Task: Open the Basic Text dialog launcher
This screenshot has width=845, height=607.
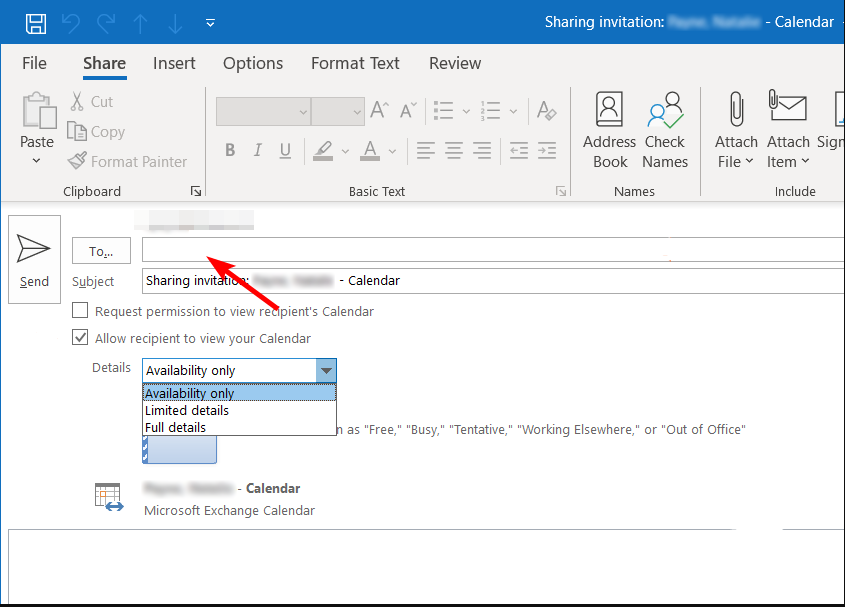Action: pyautogui.click(x=561, y=191)
